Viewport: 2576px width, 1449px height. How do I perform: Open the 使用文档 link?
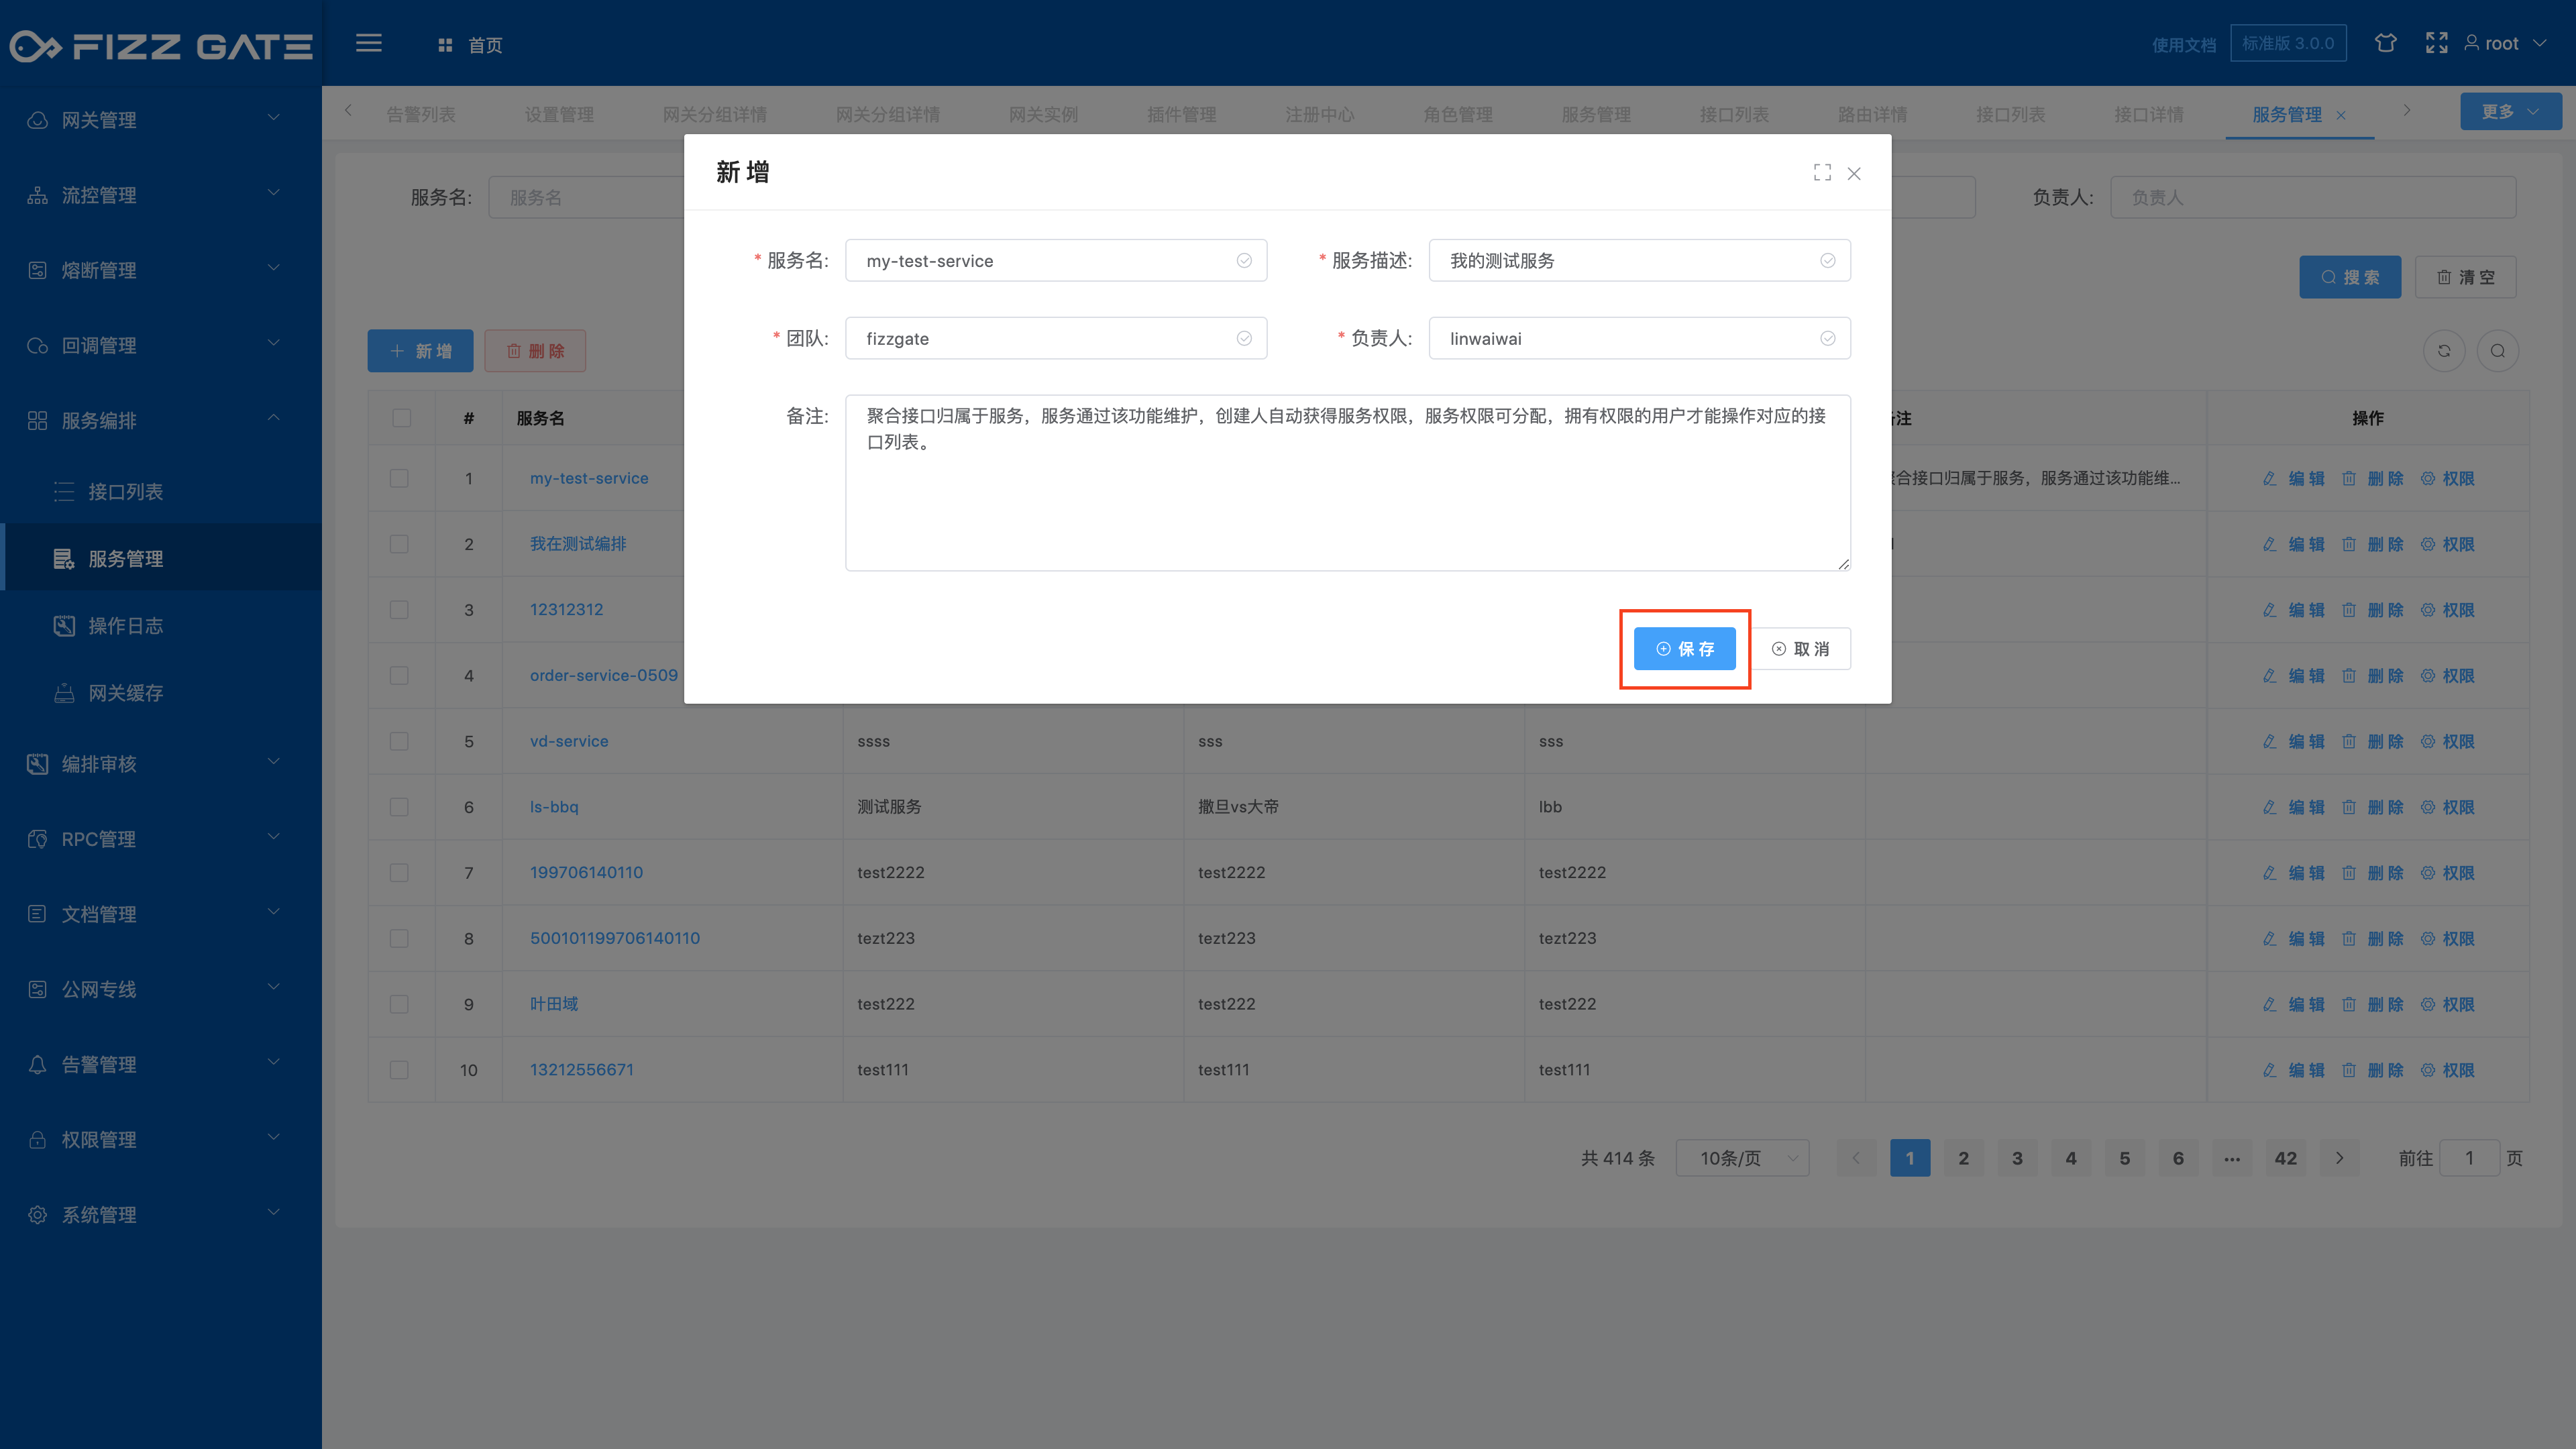[2184, 45]
